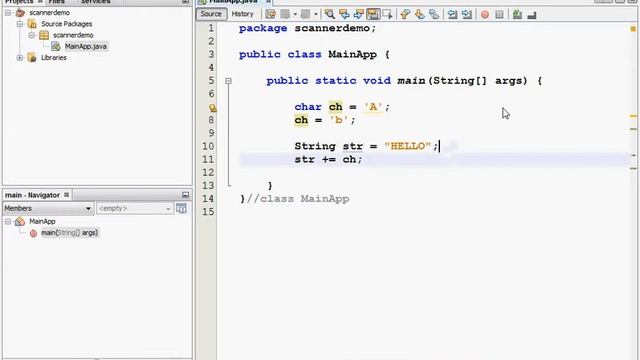Collapse main method code fold
The height and width of the screenshot is (360, 640).
229,81
